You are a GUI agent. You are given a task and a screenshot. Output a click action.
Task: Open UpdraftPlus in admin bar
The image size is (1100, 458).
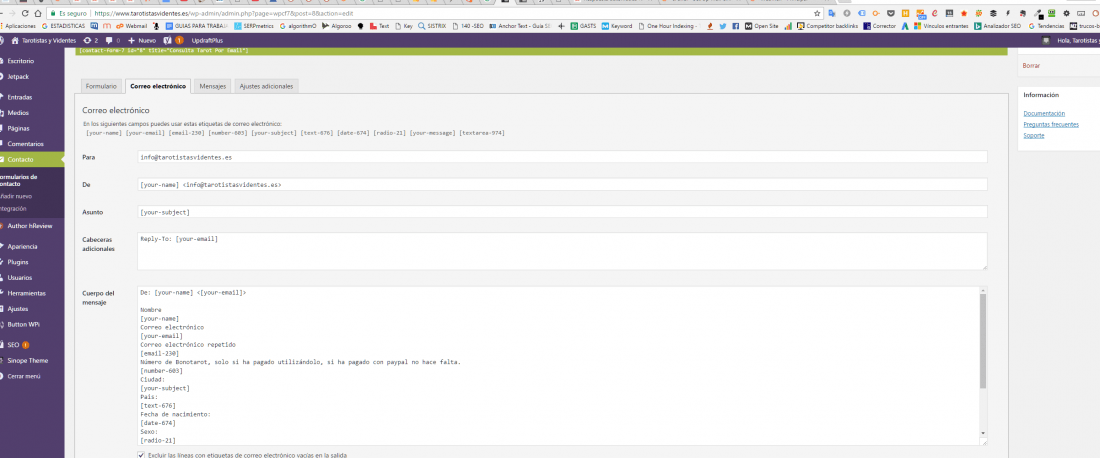coord(207,41)
